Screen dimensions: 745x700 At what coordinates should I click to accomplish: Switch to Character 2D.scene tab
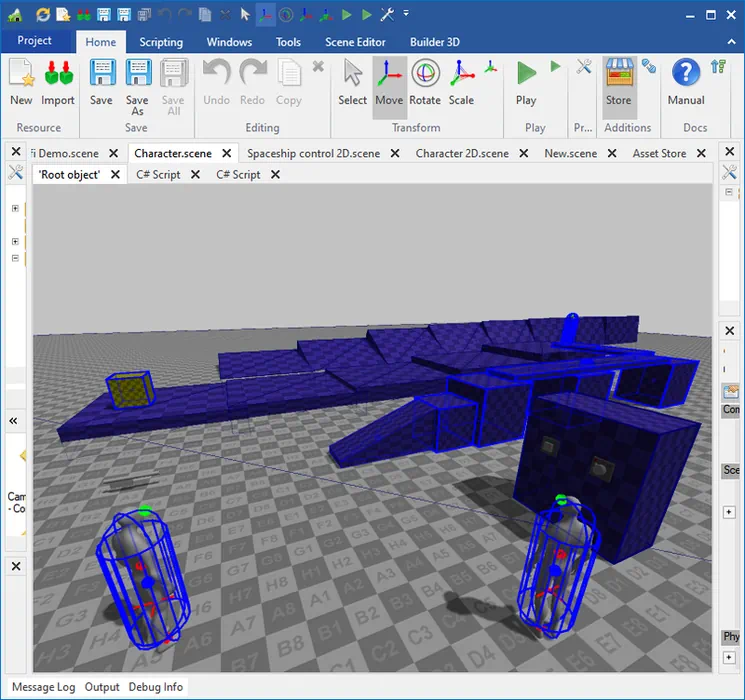(x=462, y=153)
